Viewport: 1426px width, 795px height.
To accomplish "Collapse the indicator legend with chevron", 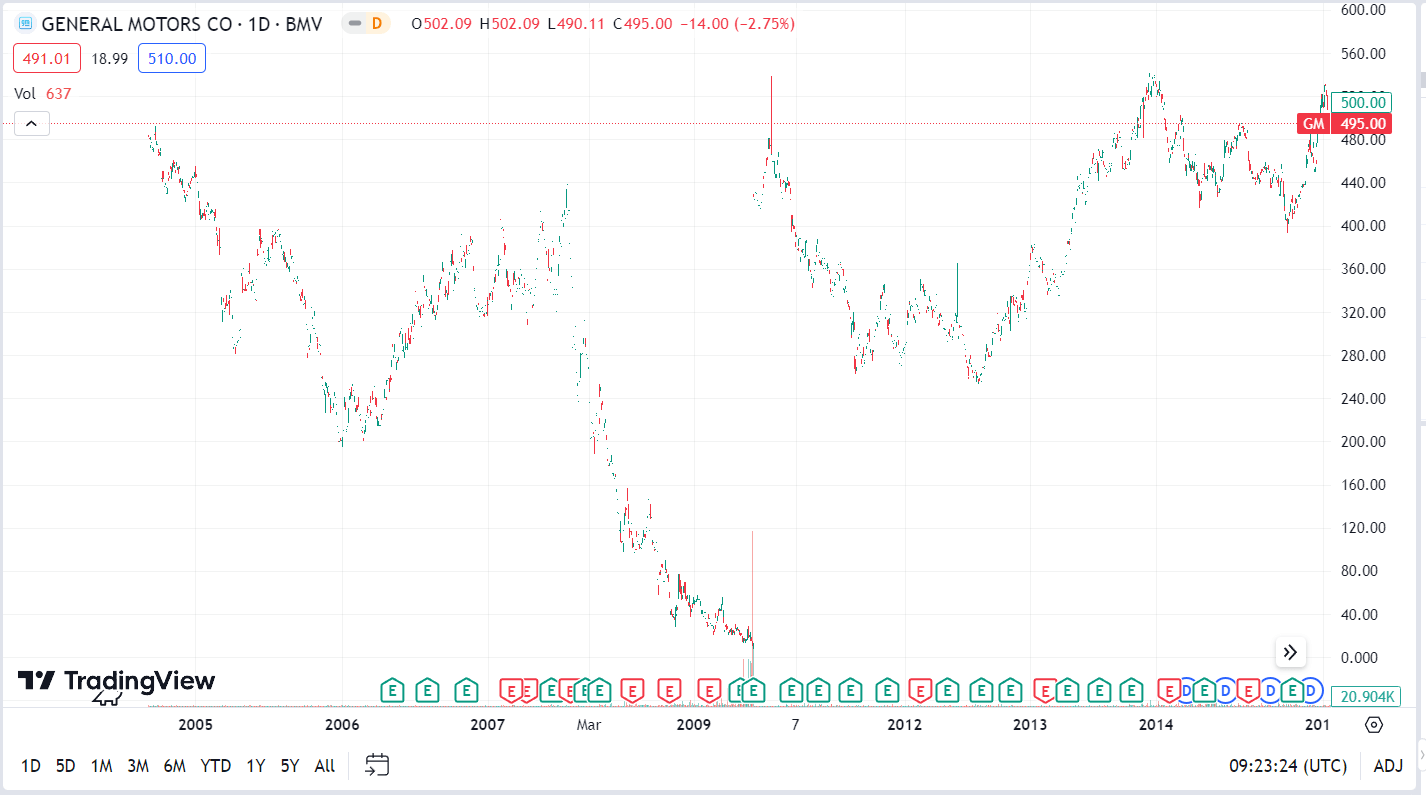I will [x=31, y=124].
